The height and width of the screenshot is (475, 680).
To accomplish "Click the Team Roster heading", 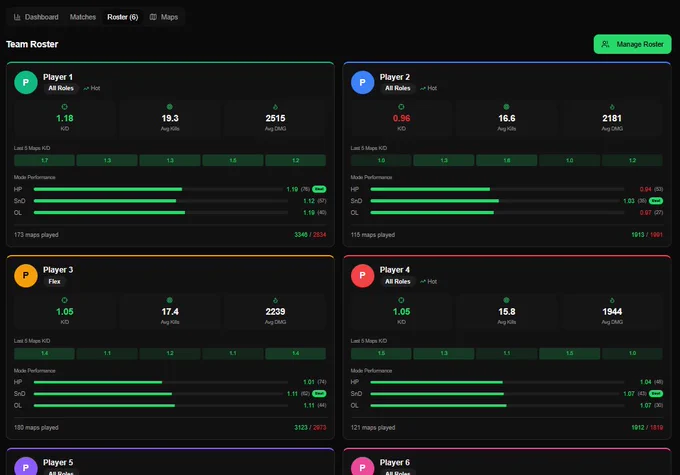I will pos(32,44).
